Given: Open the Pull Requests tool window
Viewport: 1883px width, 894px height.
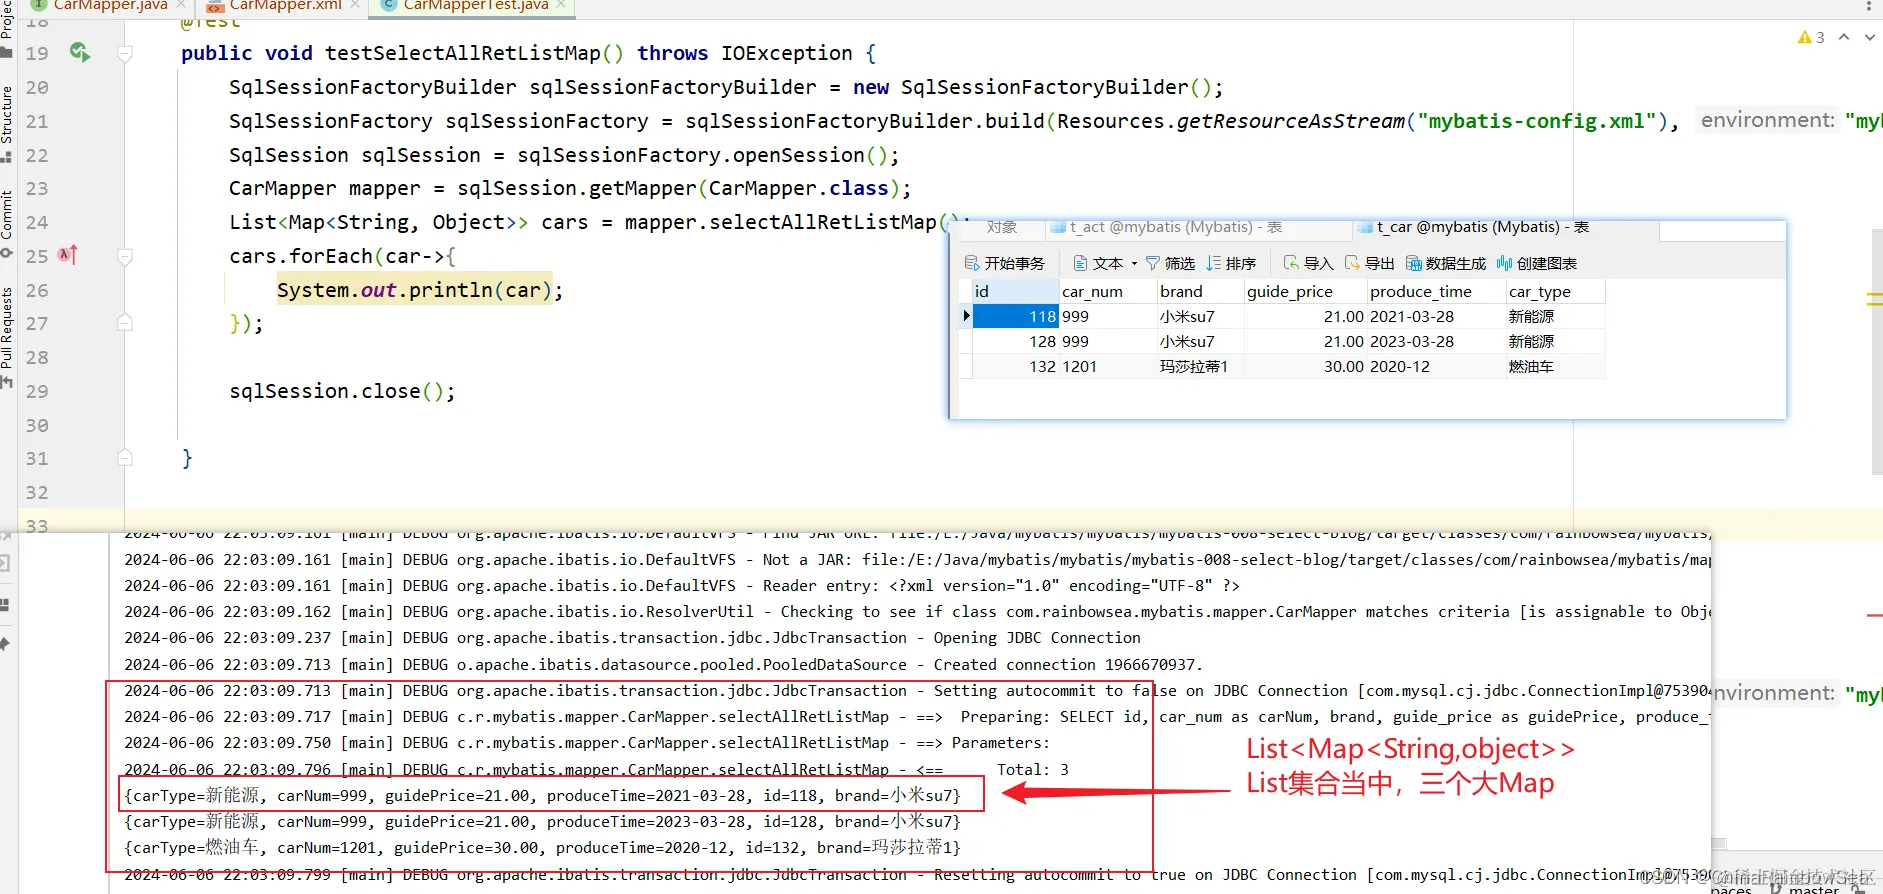Looking at the screenshot, I should click(x=7, y=336).
